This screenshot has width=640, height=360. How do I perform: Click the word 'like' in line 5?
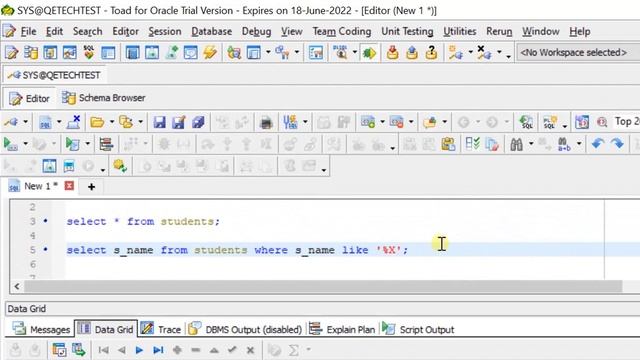tap(355, 250)
